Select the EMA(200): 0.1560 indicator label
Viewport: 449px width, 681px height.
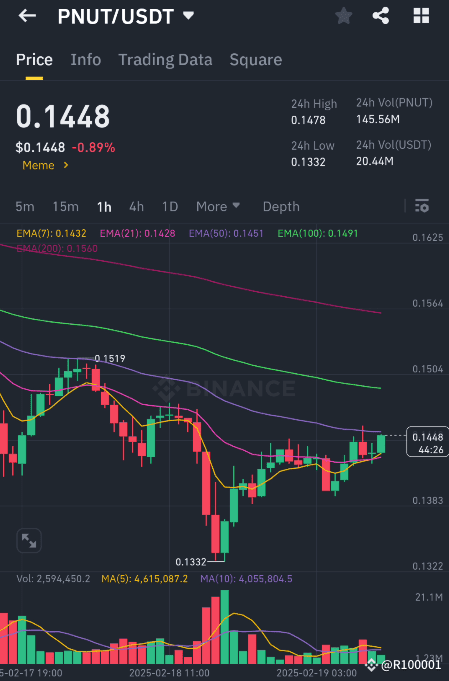tap(57, 248)
